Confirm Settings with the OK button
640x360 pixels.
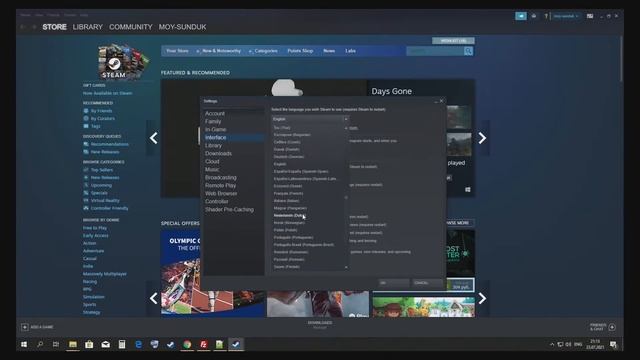point(394,282)
